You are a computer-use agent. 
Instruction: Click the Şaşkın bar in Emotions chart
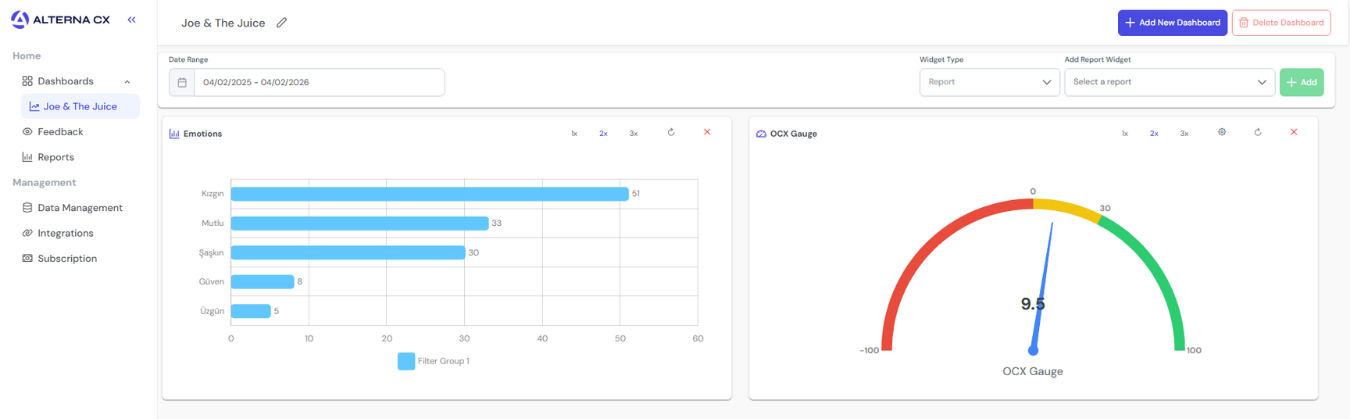pos(348,252)
